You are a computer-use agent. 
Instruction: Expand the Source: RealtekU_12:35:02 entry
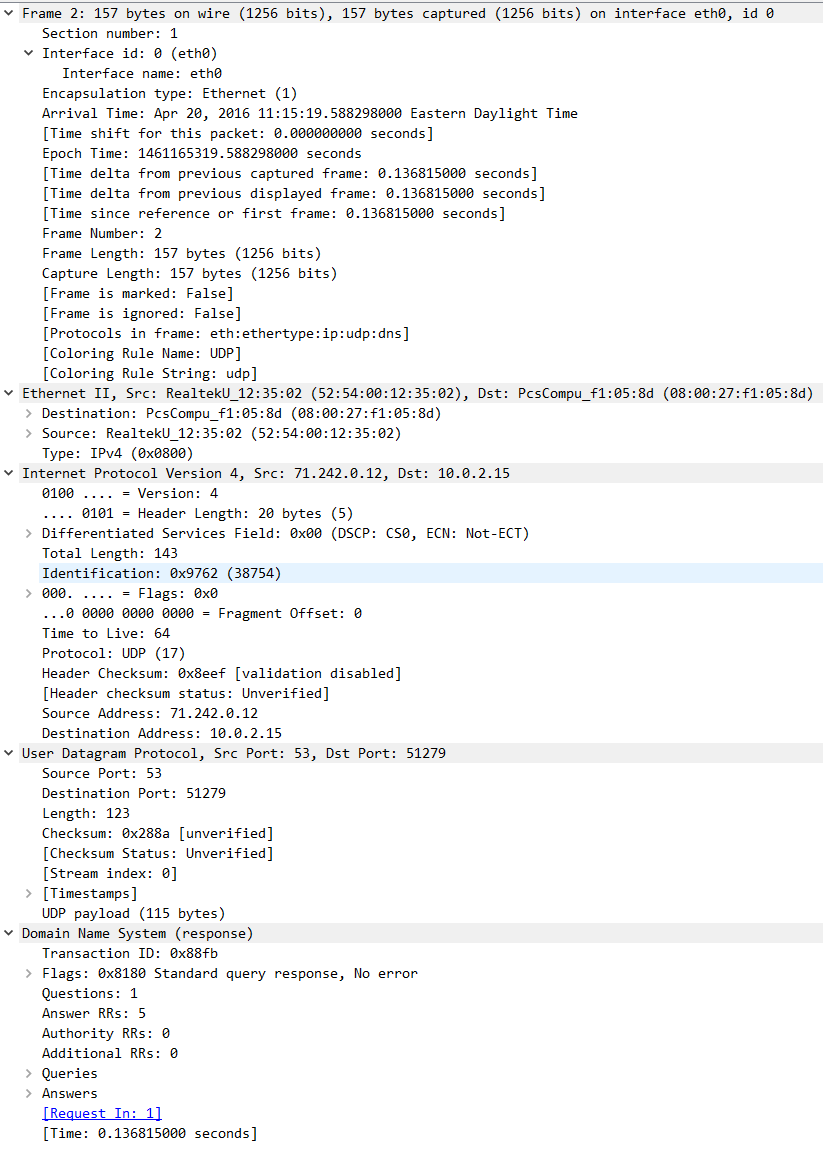28,433
